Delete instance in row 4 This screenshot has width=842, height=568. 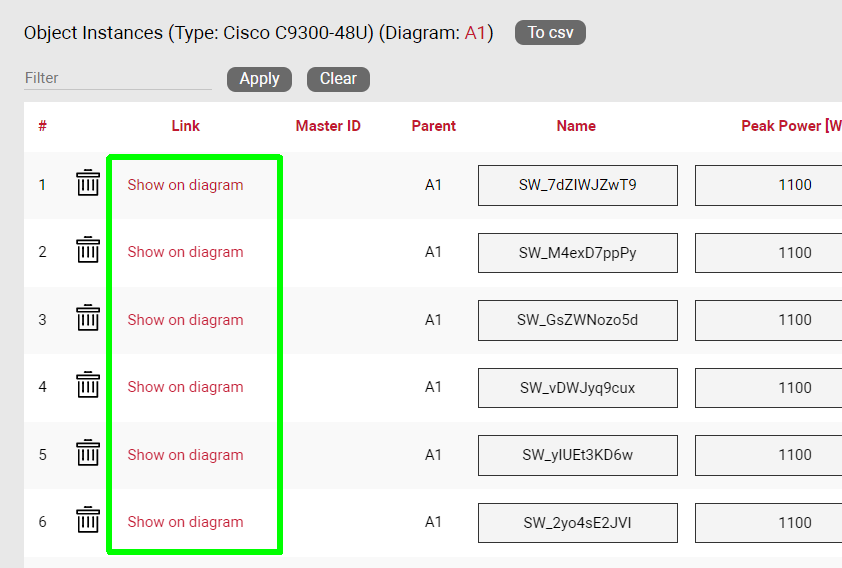pyautogui.click(x=88, y=385)
